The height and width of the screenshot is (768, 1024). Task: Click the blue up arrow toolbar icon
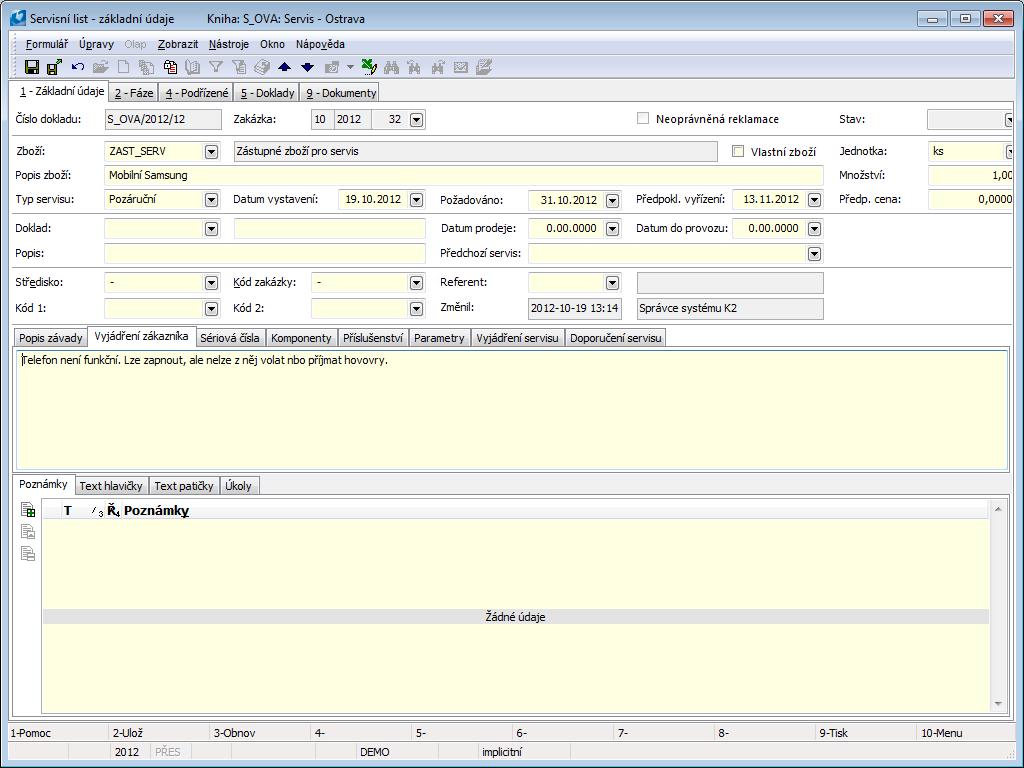[285, 67]
